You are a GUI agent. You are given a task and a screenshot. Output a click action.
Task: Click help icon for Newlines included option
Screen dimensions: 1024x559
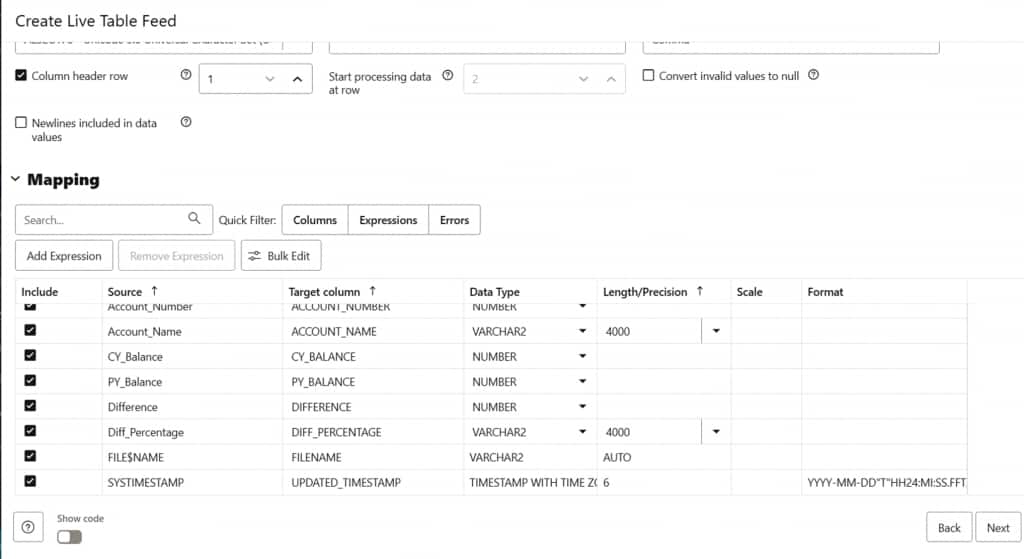[185, 122]
